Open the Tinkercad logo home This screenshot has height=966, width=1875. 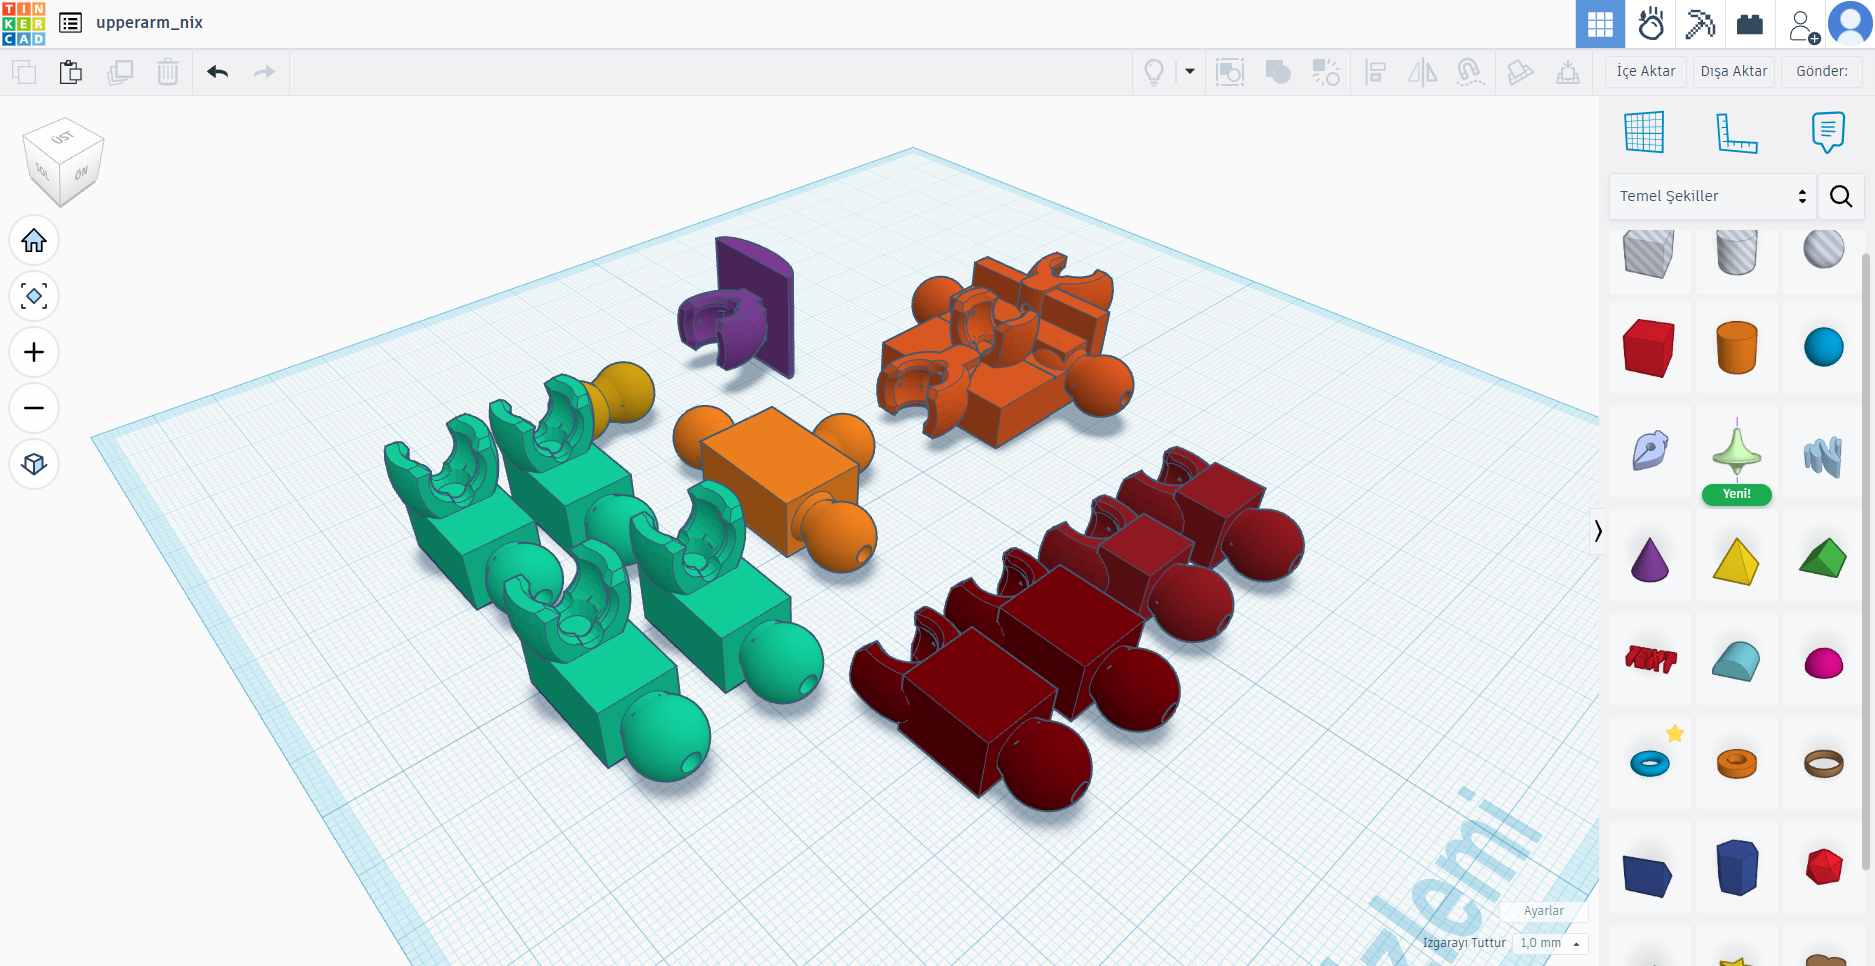click(x=24, y=24)
